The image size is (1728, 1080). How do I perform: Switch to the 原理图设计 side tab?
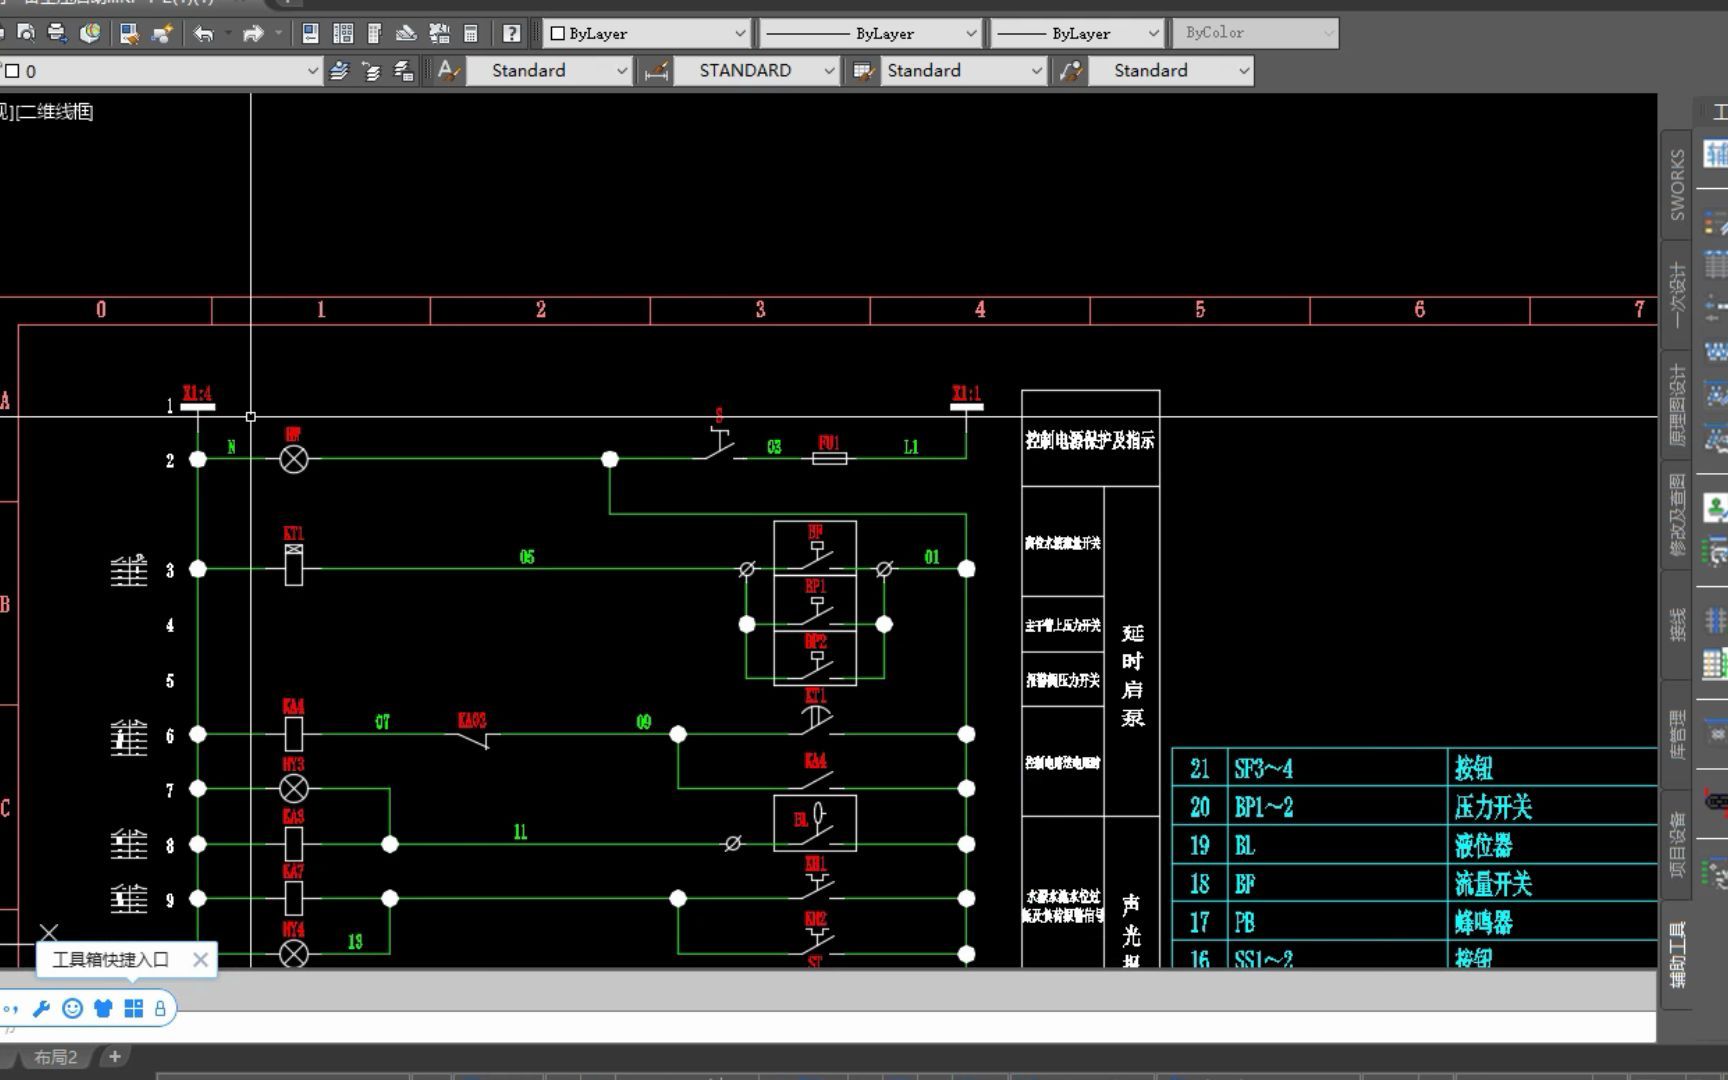[1677, 405]
